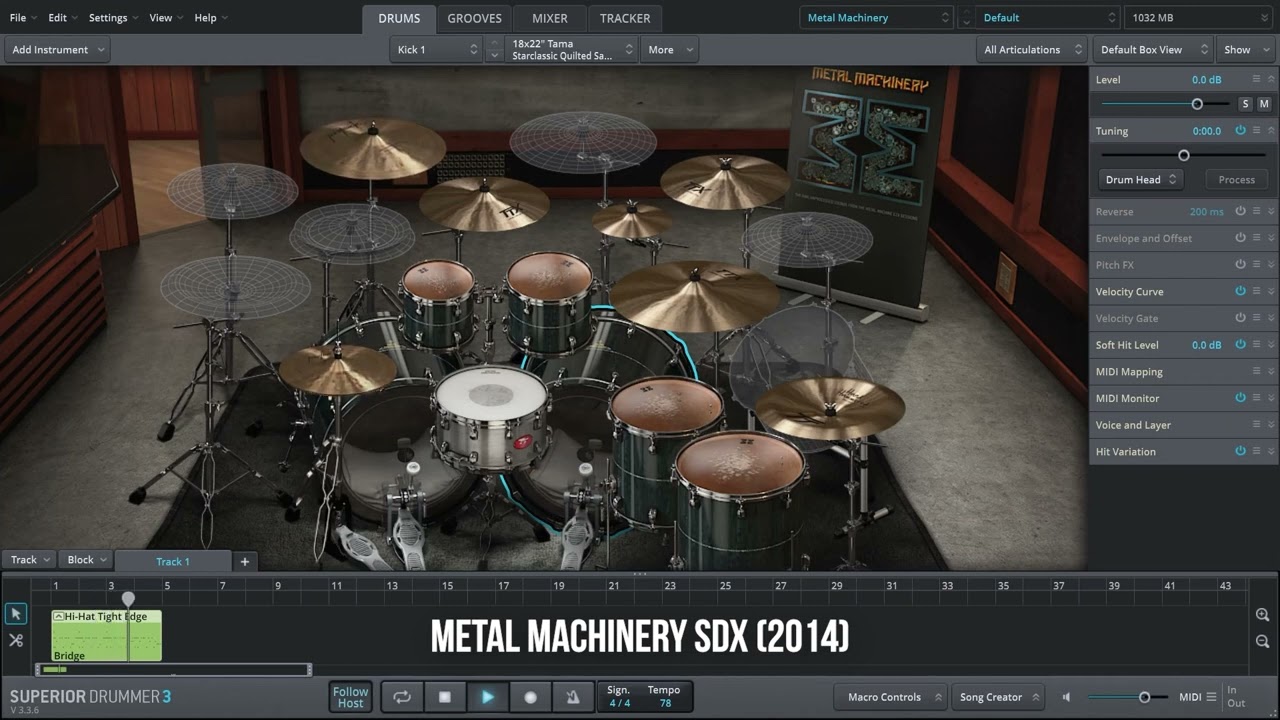The width and height of the screenshot is (1280, 720).
Task: Click the record button
Action: 531,697
